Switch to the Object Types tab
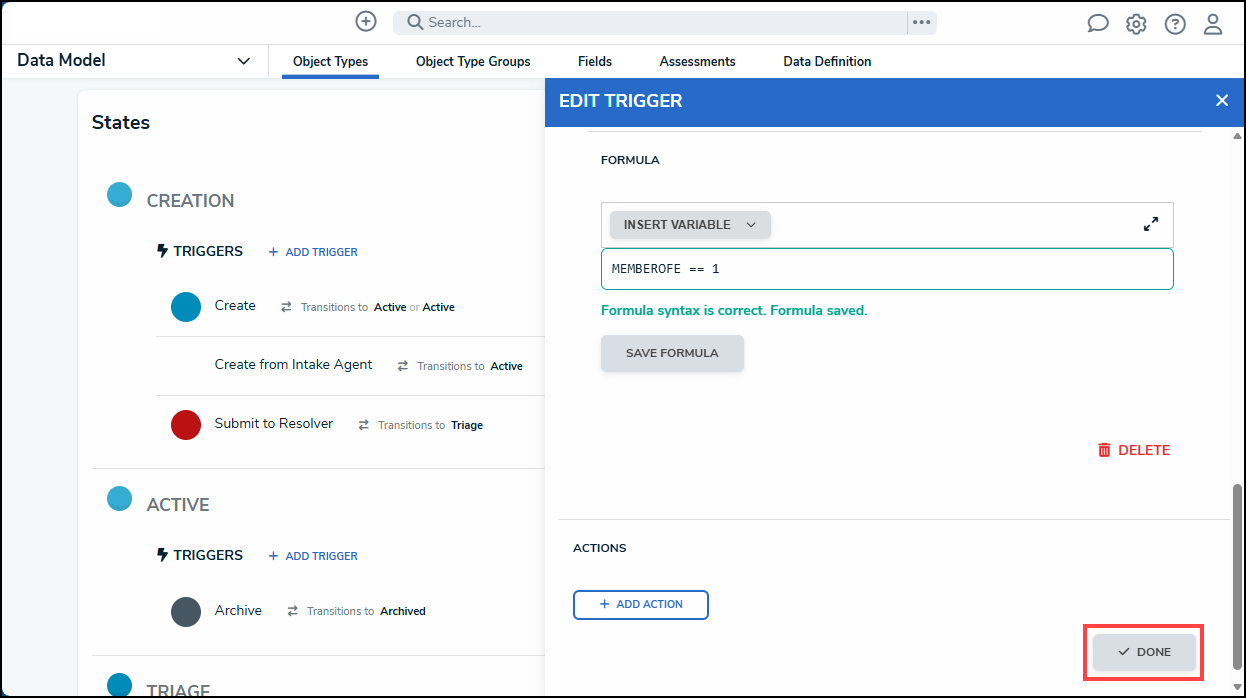This screenshot has height=698, width=1246. 330,62
